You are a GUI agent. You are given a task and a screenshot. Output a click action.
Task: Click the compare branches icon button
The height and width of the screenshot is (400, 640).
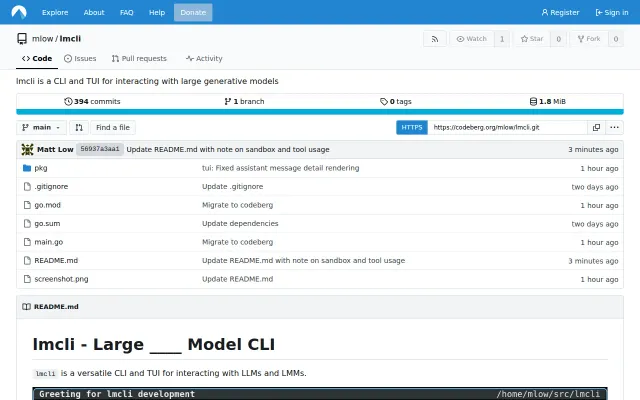pyautogui.click(x=79, y=127)
